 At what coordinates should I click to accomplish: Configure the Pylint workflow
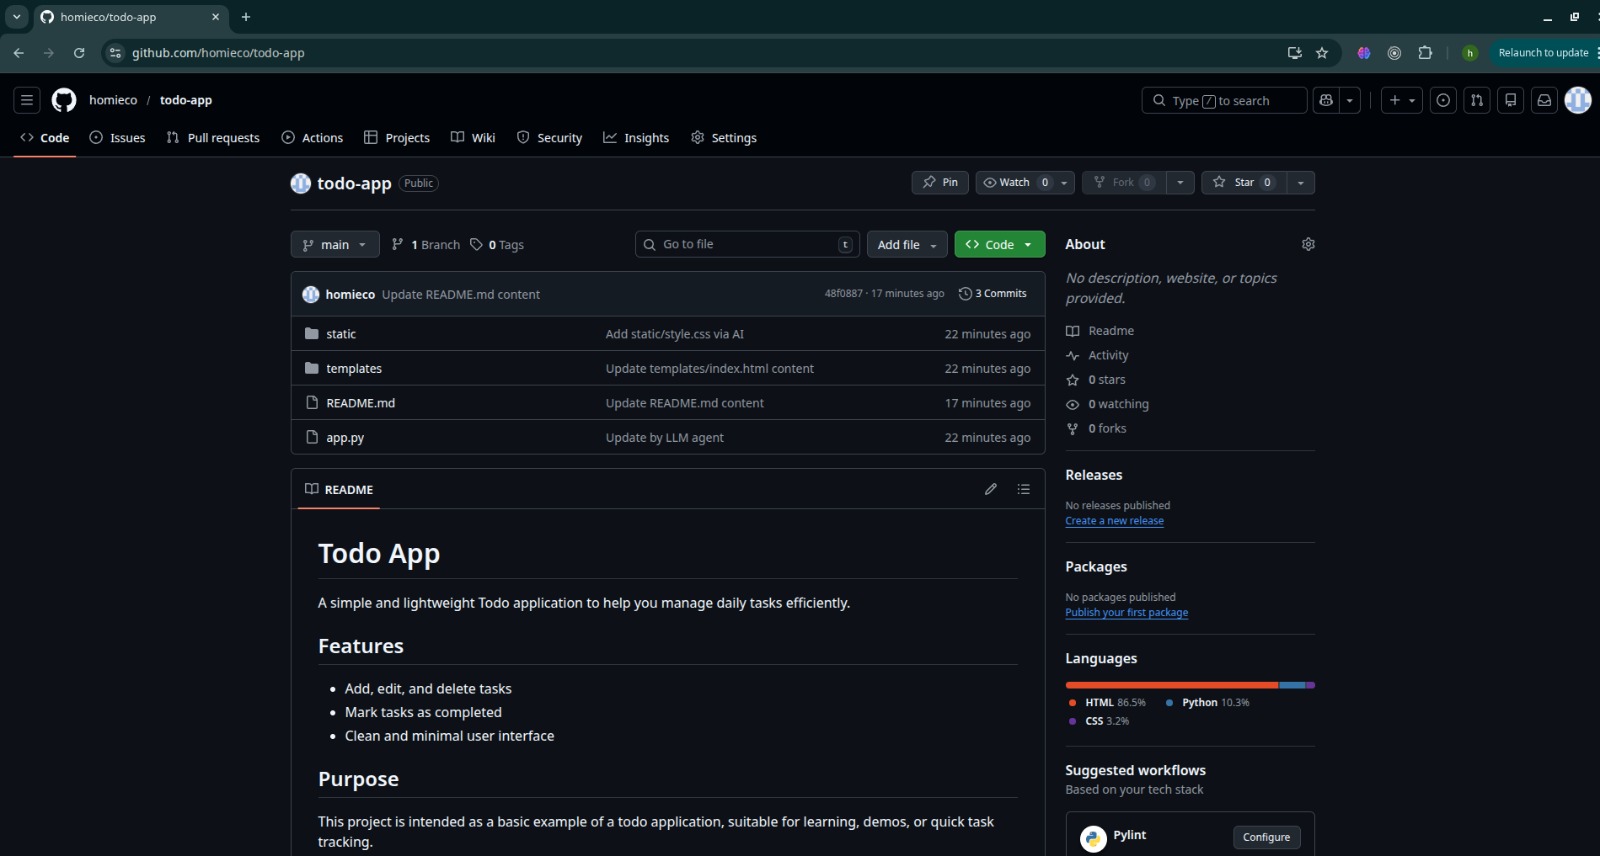pyautogui.click(x=1266, y=837)
